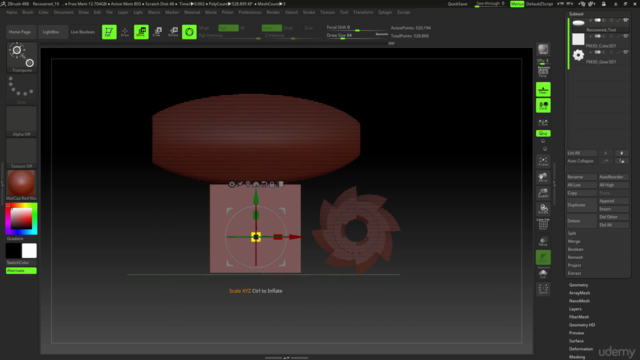Viewport: 640px width, 360px height.
Task: Open the Zplugin menu
Action: [x=385, y=12]
